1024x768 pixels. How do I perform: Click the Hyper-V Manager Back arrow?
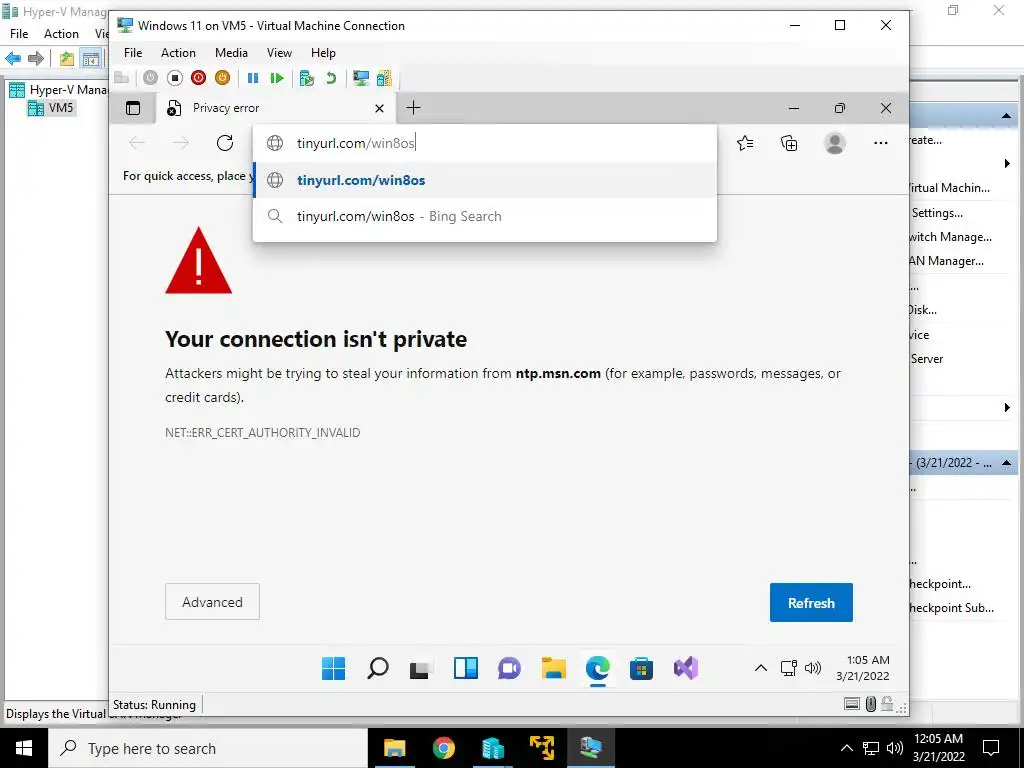coord(12,59)
